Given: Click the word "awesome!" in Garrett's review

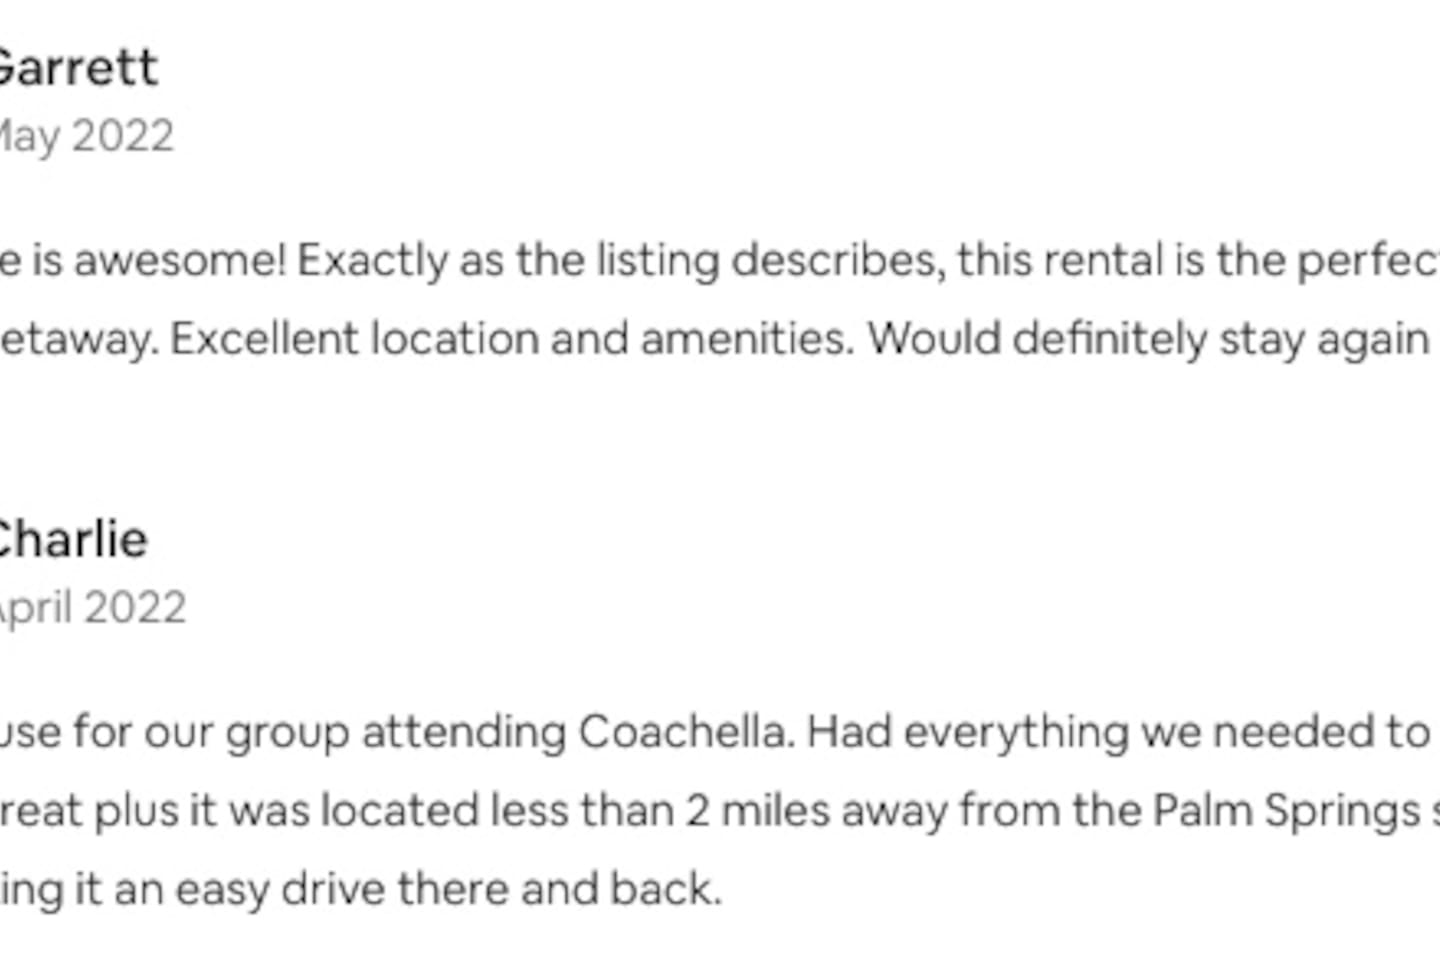Looking at the screenshot, I should (x=180, y=260).
